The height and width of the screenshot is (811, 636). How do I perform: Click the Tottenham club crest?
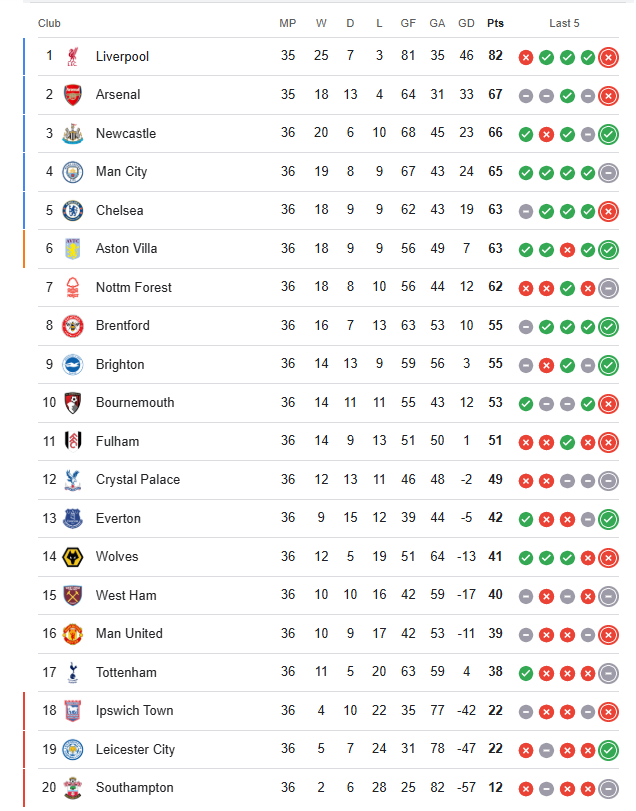click(x=73, y=672)
